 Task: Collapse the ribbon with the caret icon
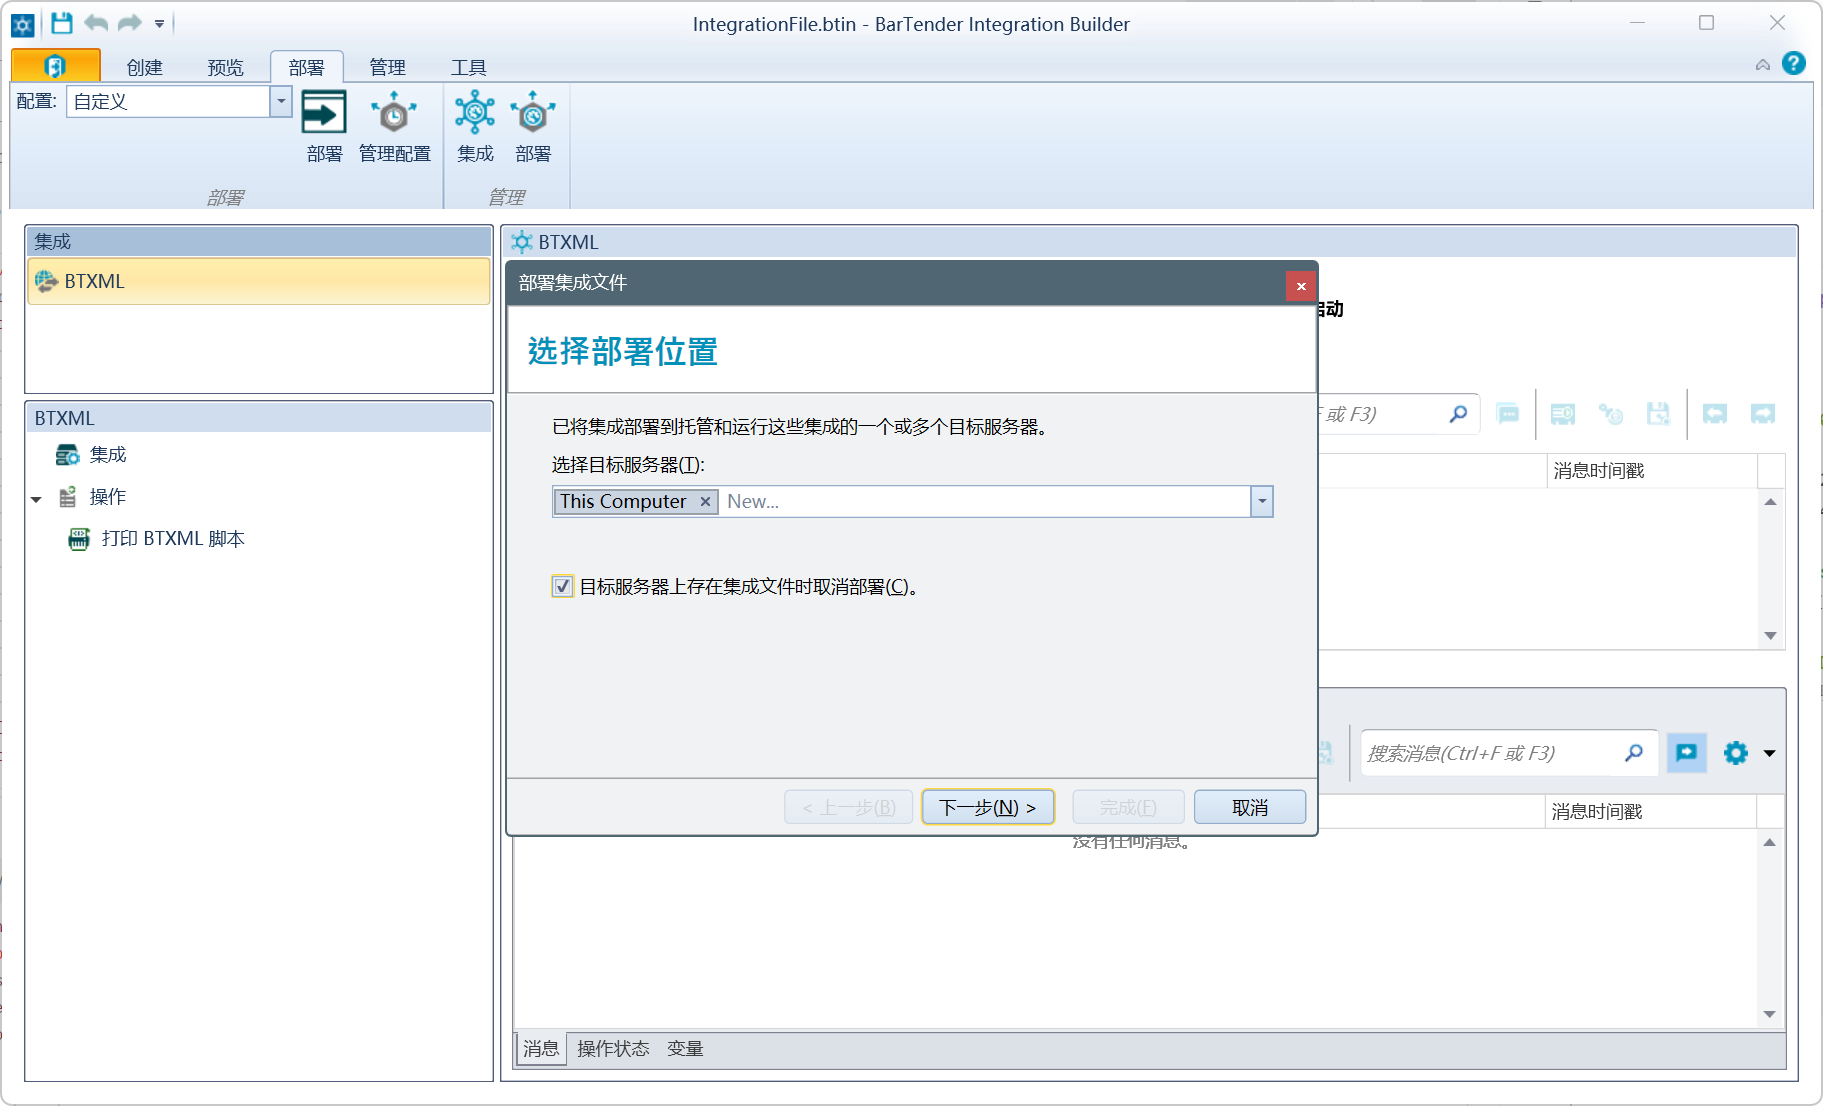pos(1762,65)
